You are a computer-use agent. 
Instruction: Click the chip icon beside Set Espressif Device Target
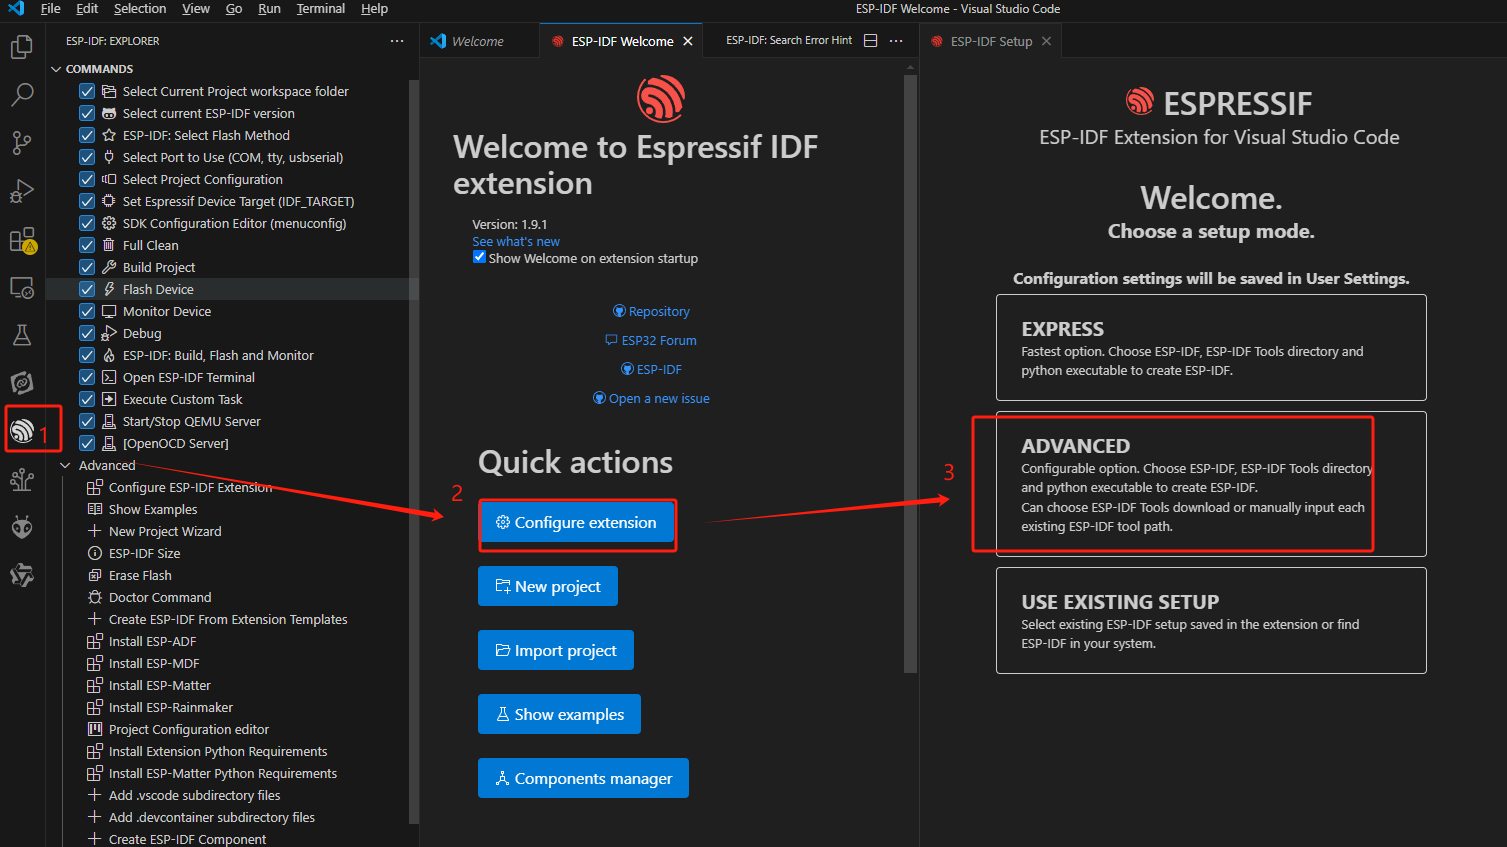click(x=109, y=201)
